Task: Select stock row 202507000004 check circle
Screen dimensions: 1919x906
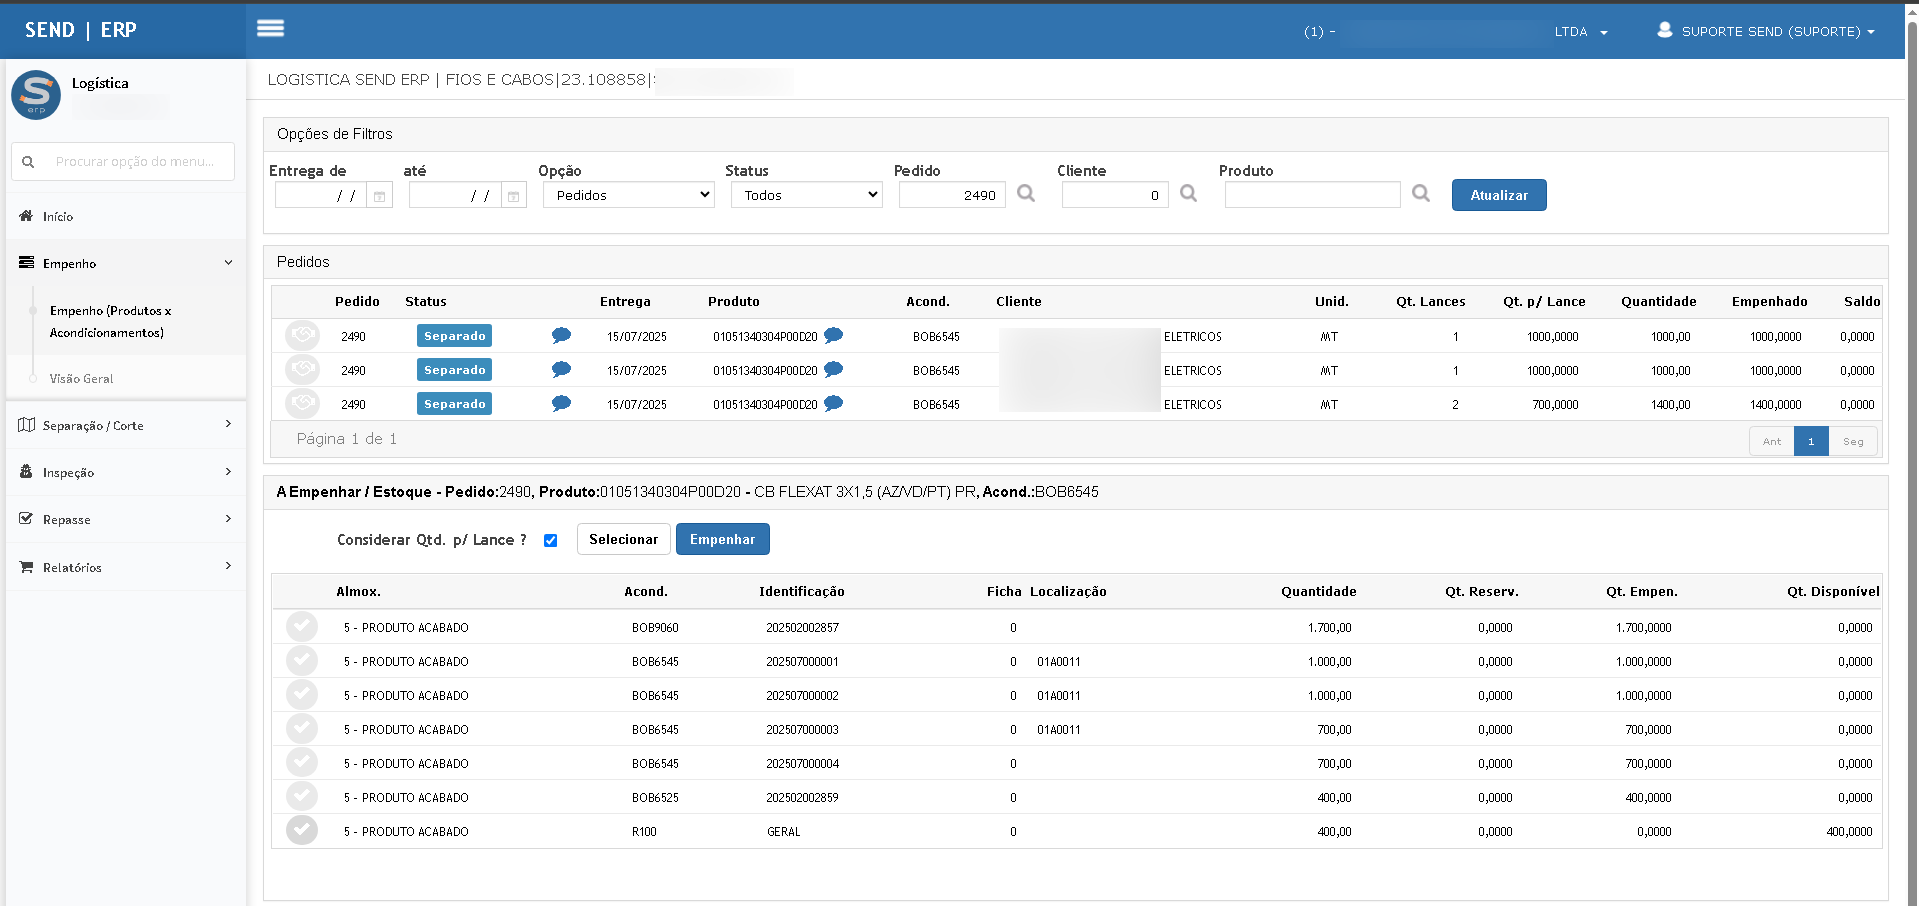Action: point(302,763)
